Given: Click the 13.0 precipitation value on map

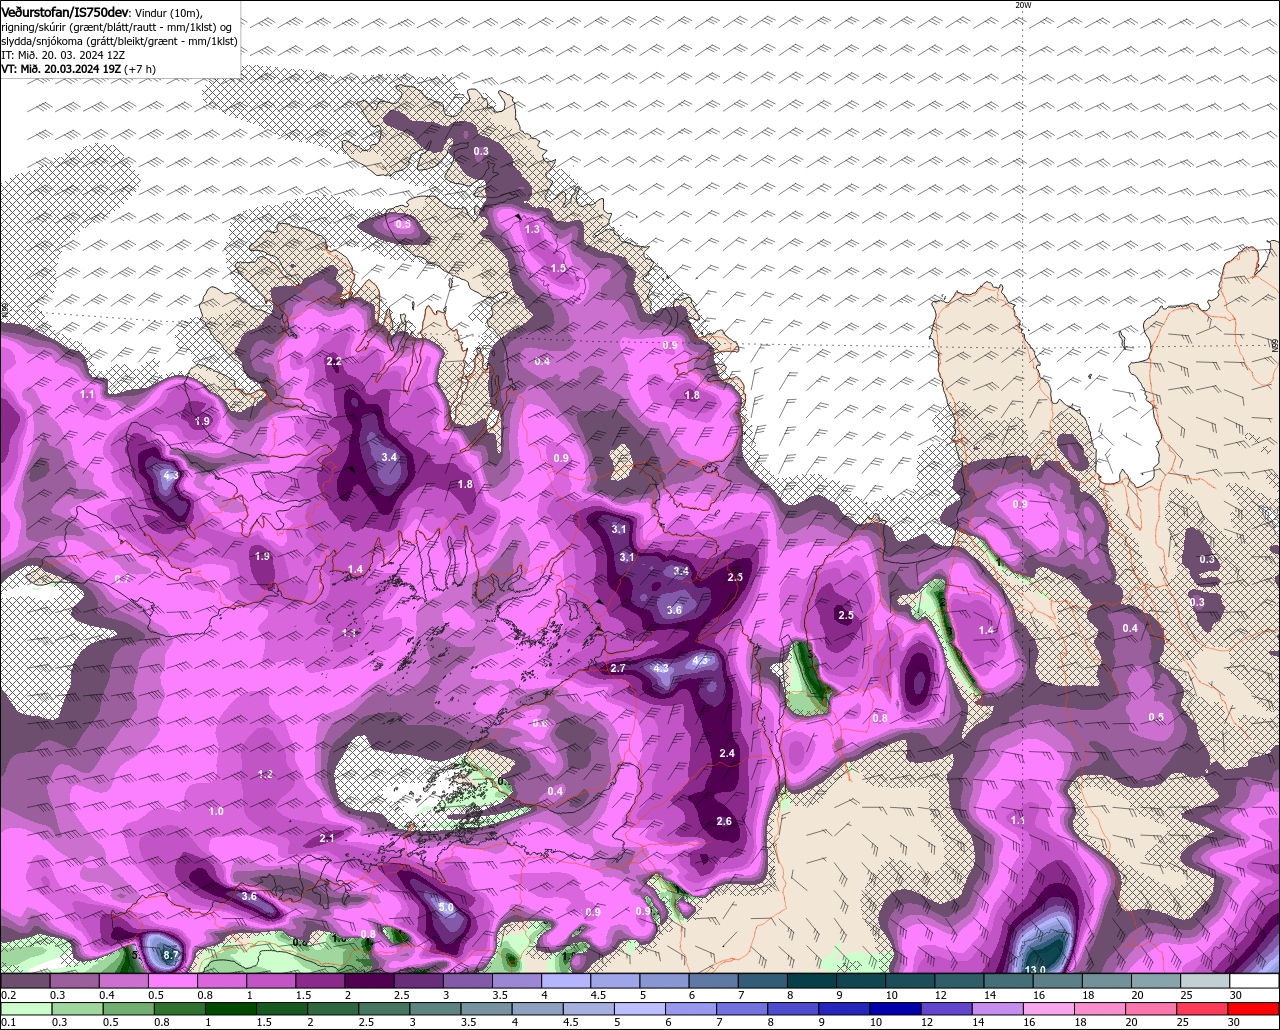Looking at the screenshot, I should click(1036, 969).
